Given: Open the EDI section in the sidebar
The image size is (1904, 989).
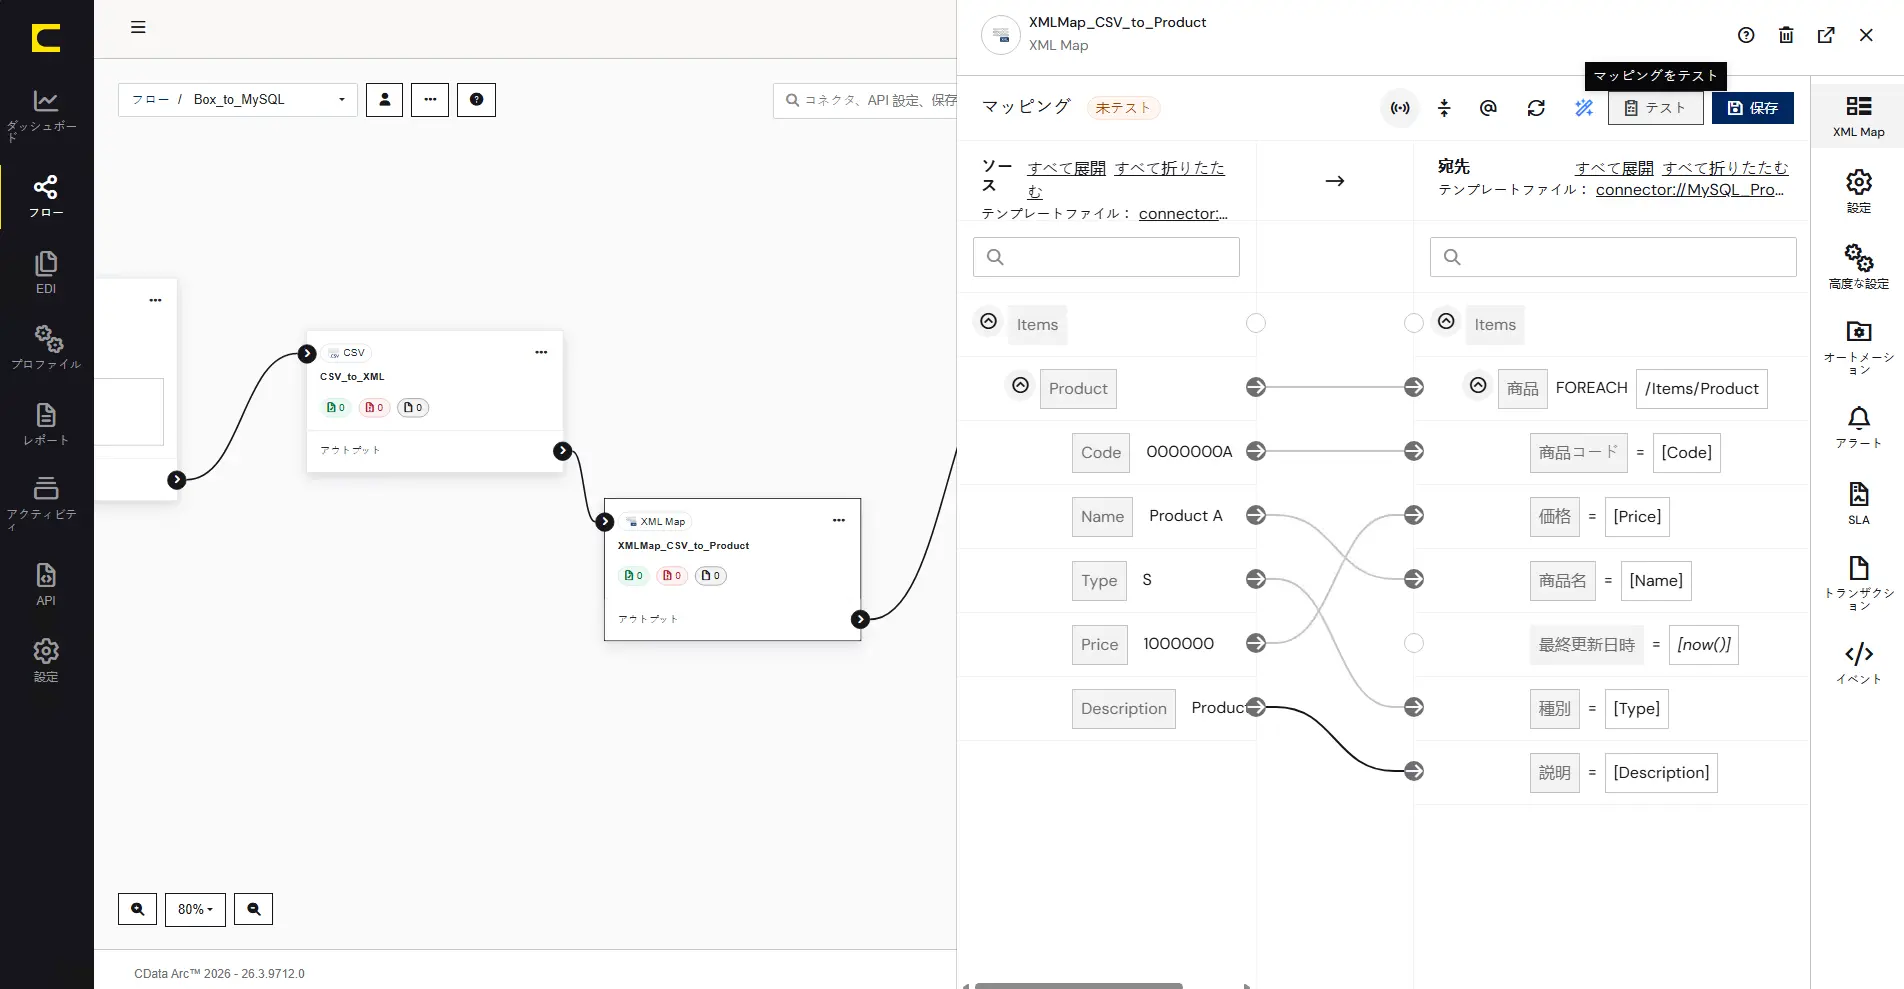Looking at the screenshot, I should point(46,272).
